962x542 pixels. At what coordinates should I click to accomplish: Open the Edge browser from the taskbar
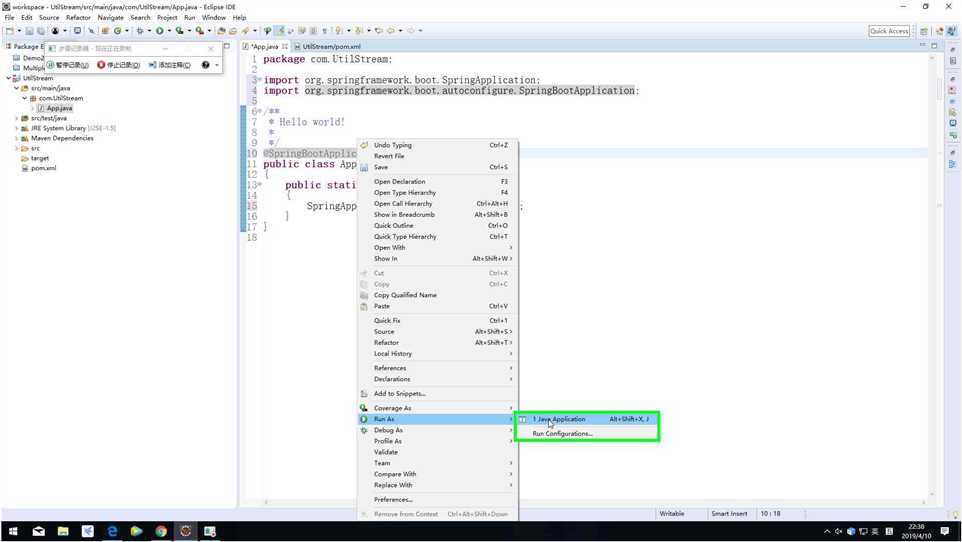[x=112, y=531]
